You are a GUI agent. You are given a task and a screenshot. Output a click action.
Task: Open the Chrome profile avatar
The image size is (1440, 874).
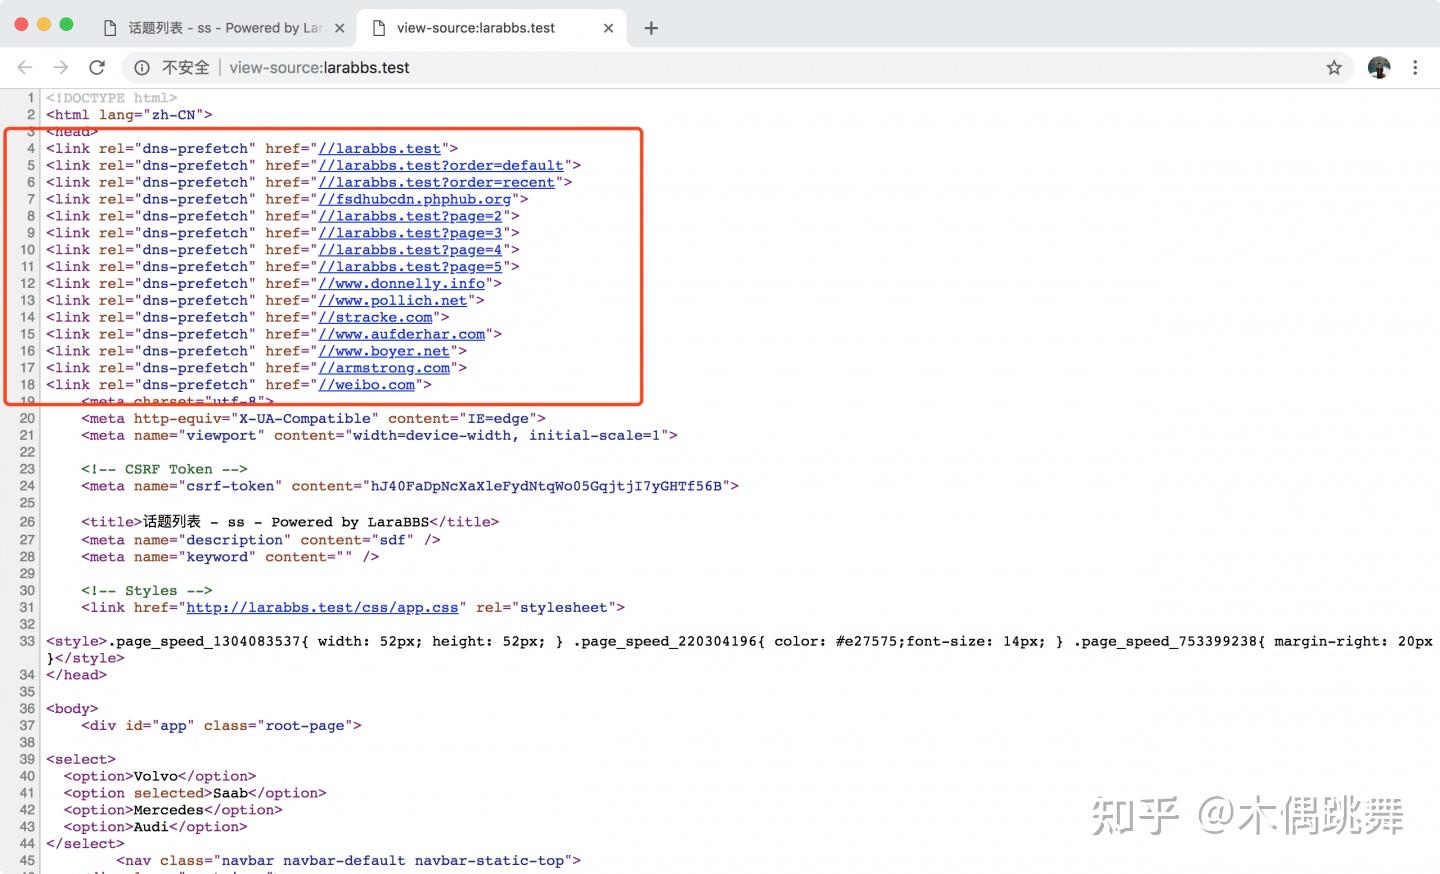(1379, 67)
